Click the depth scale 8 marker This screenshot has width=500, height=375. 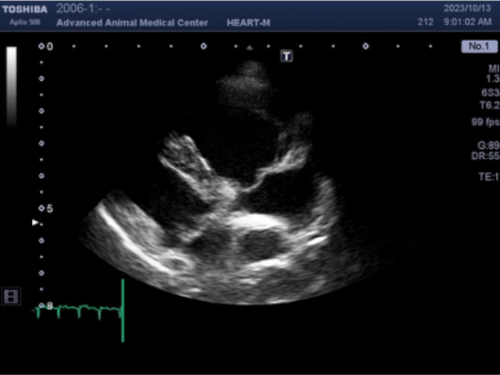[50, 306]
